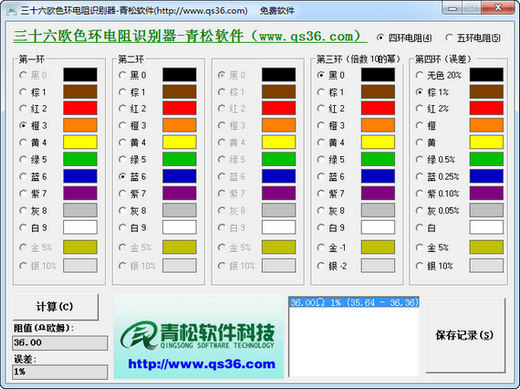Choose 紫 7 in the second ring group
The height and width of the screenshot is (389, 520).
pos(132,194)
